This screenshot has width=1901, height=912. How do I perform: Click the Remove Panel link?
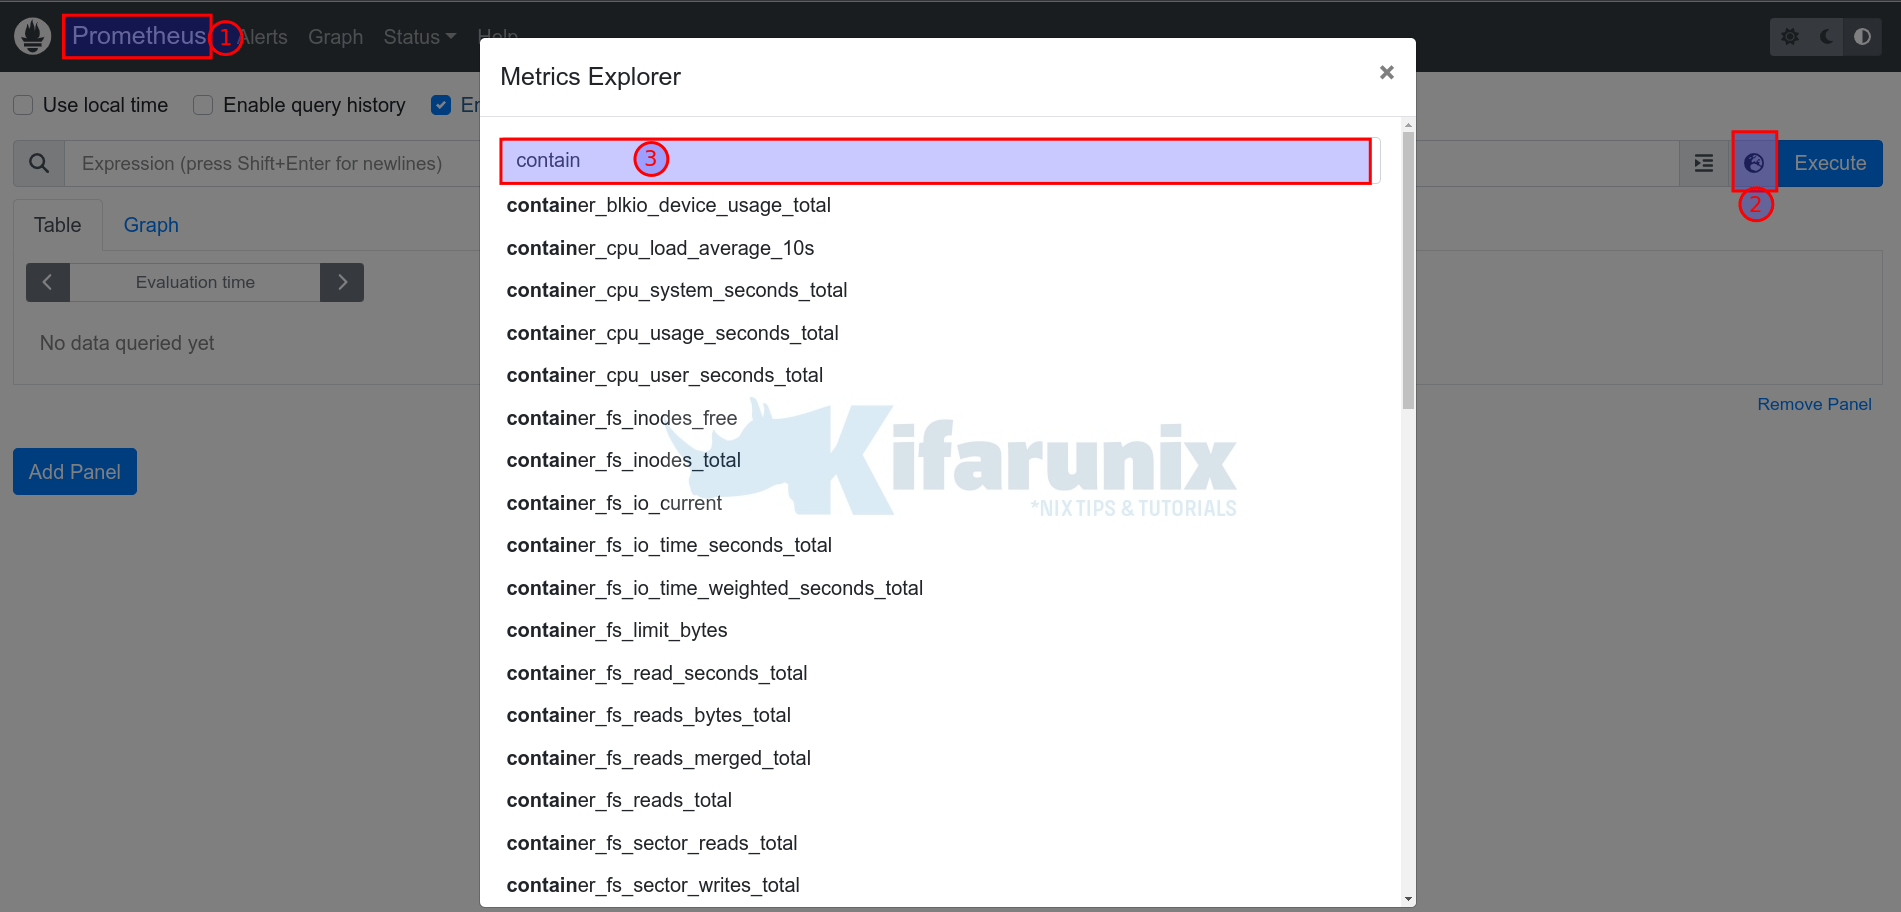[1814, 404]
